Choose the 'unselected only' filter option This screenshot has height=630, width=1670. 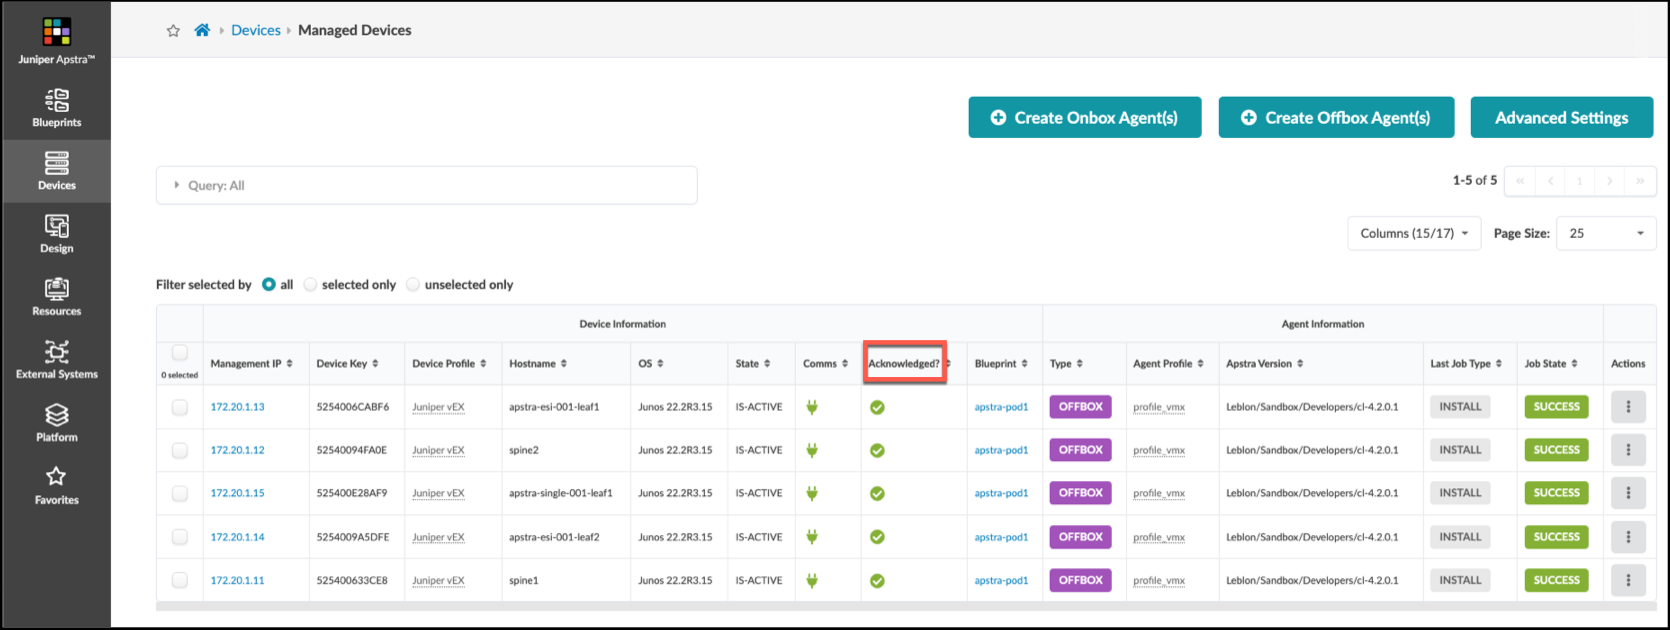click(x=413, y=285)
